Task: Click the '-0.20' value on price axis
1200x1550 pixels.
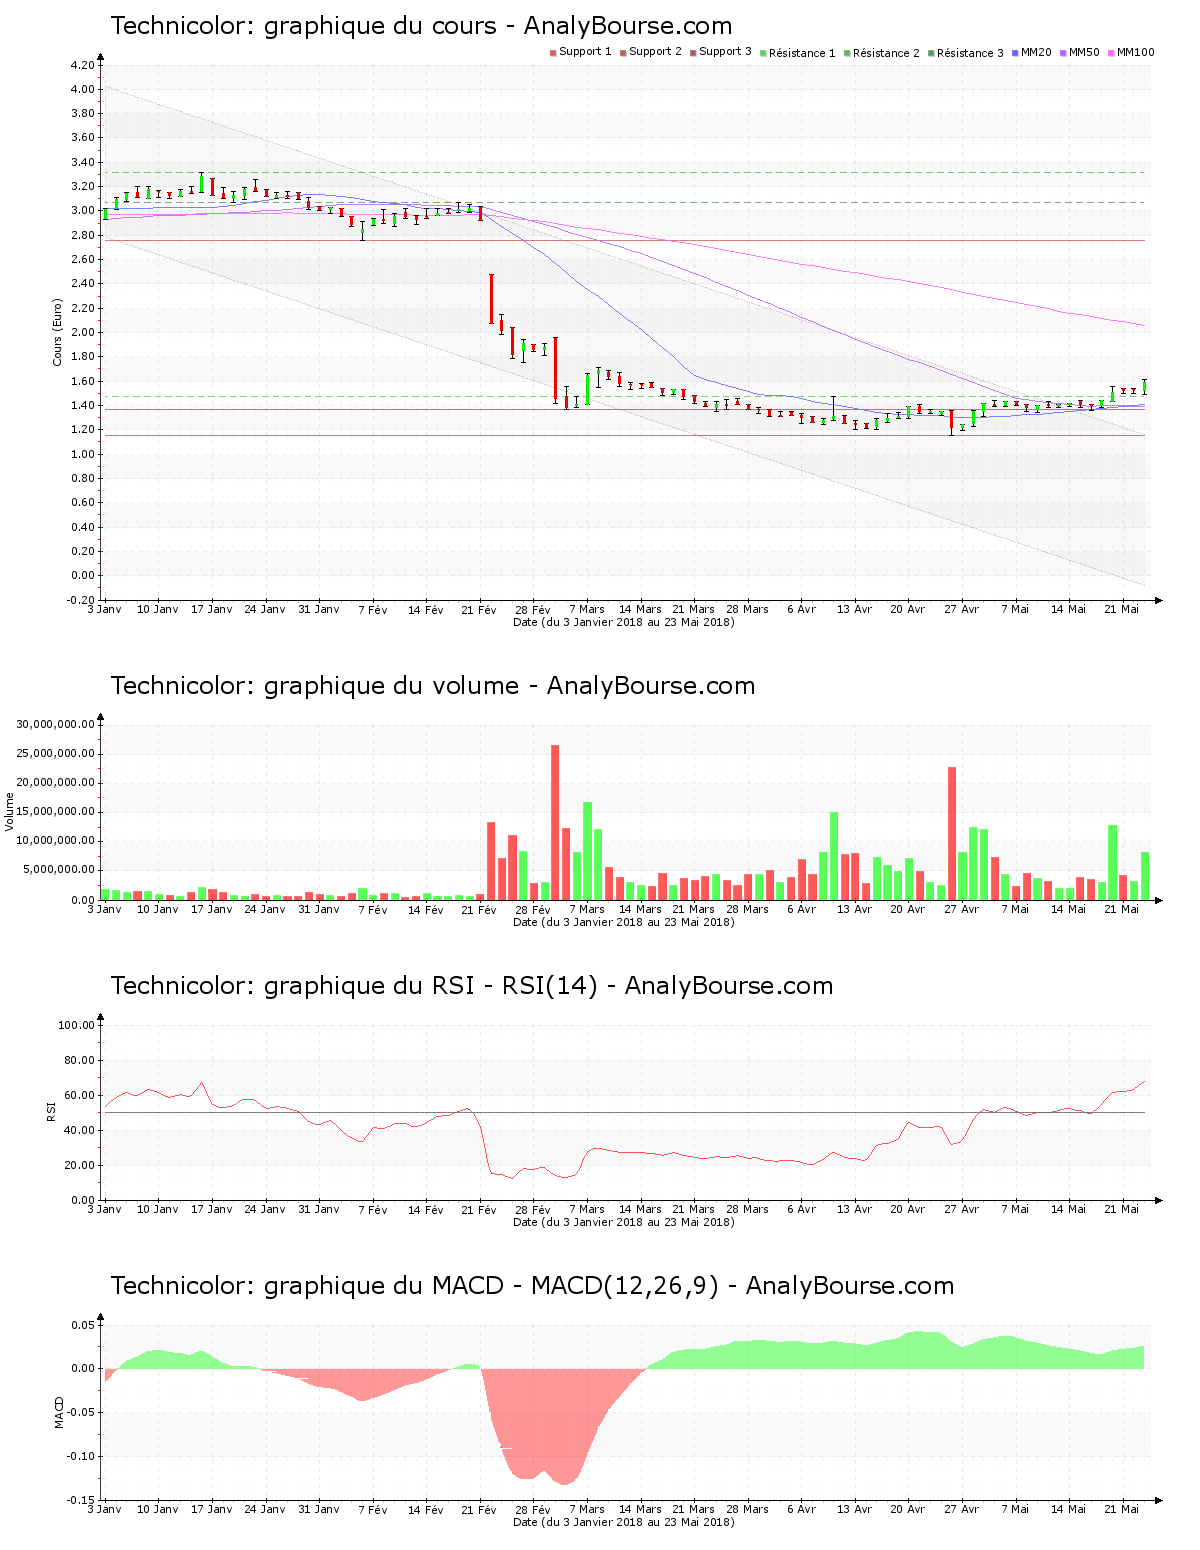Action: pos(80,600)
